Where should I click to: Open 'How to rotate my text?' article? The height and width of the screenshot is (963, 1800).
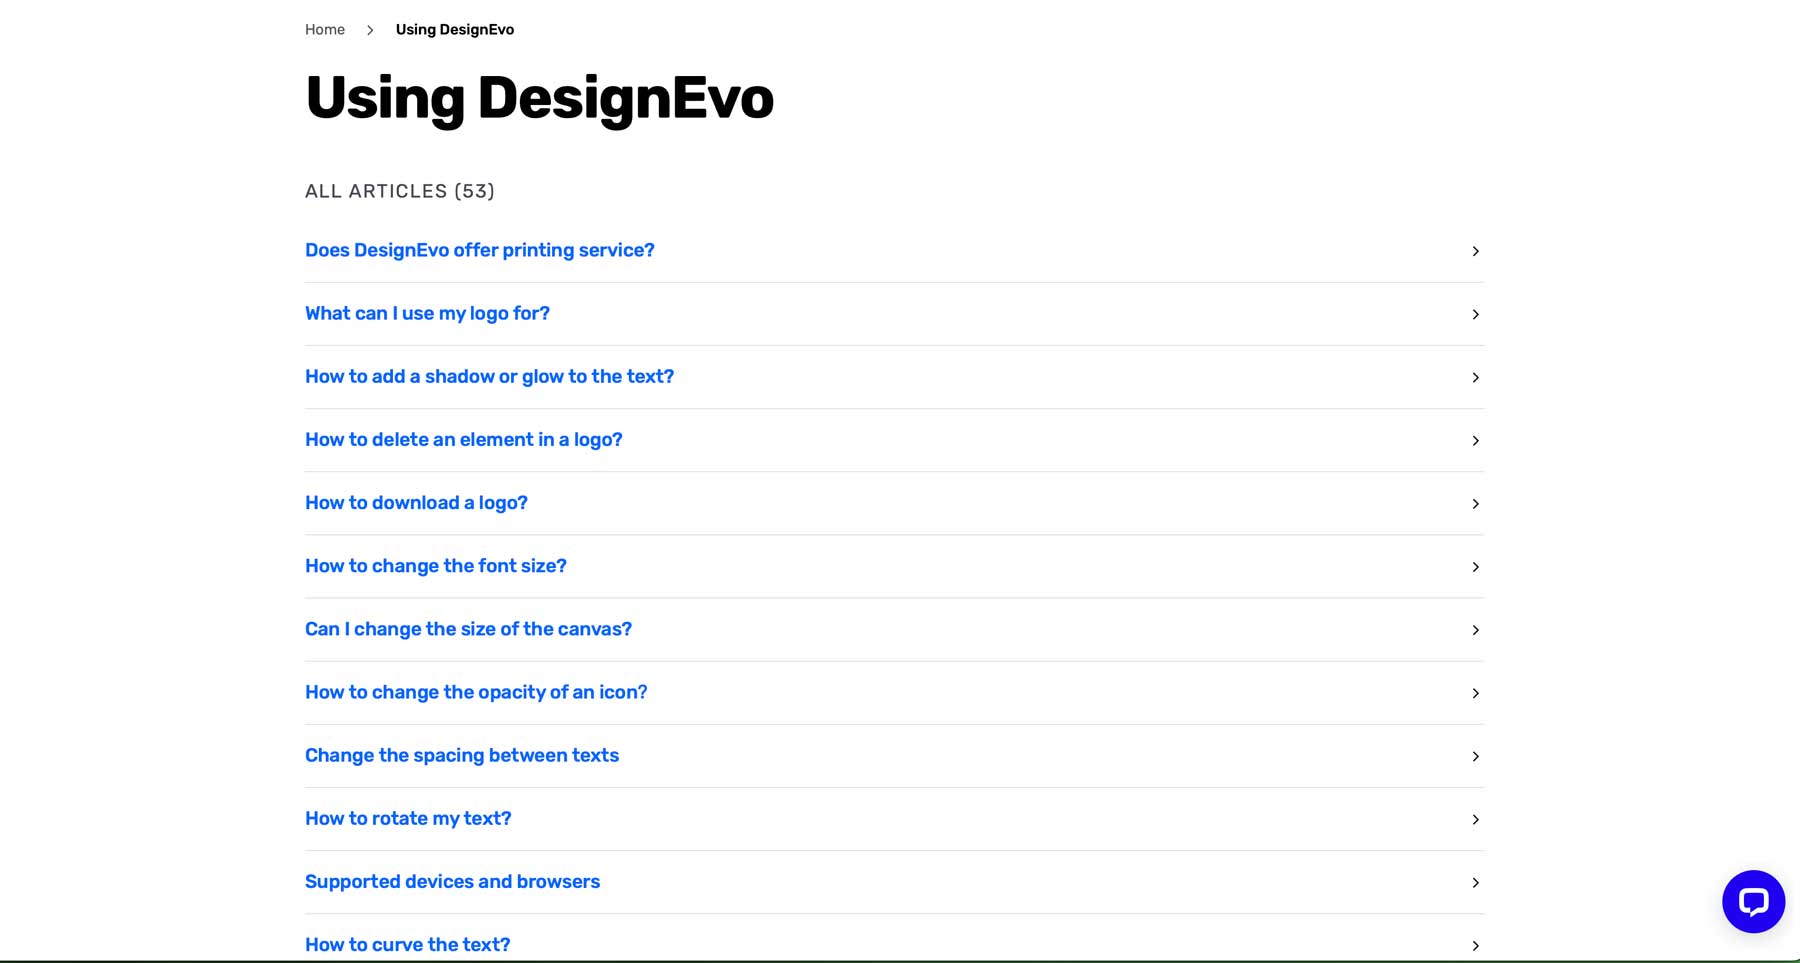(x=408, y=819)
